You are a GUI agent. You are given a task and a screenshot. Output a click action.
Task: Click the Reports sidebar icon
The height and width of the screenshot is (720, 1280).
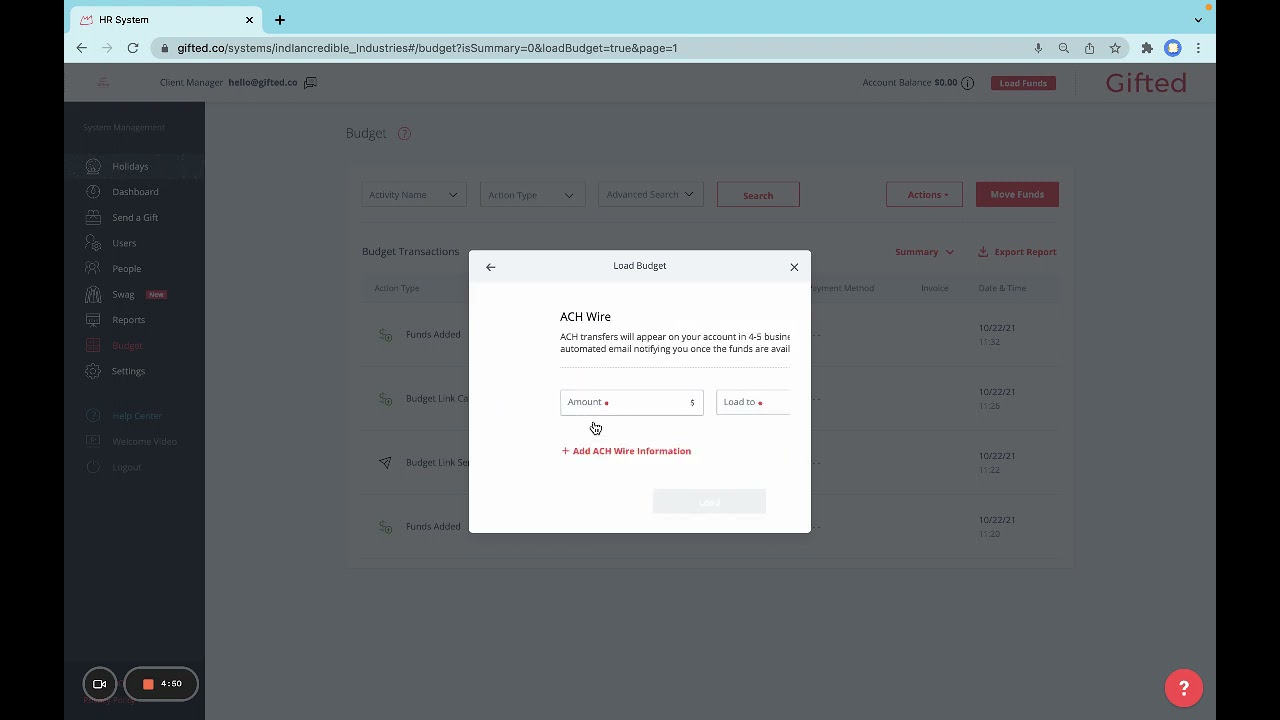[93, 320]
